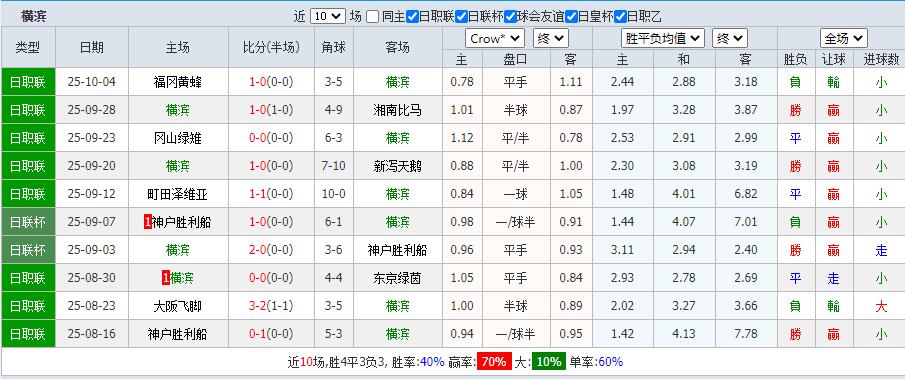Click the 走 goals result on 25-09-03 row
The width and height of the screenshot is (905, 379).
click(881, 250)
